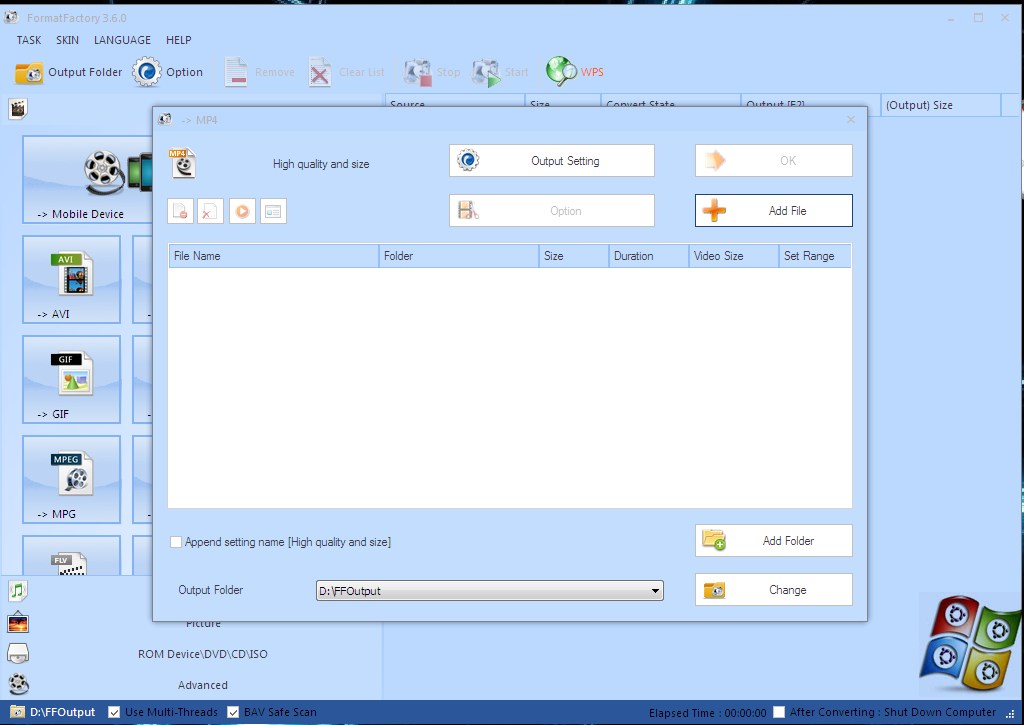Screen dimensions: 1024x725
Task: Click the ROM device drive icon
Action: point(18,653)
